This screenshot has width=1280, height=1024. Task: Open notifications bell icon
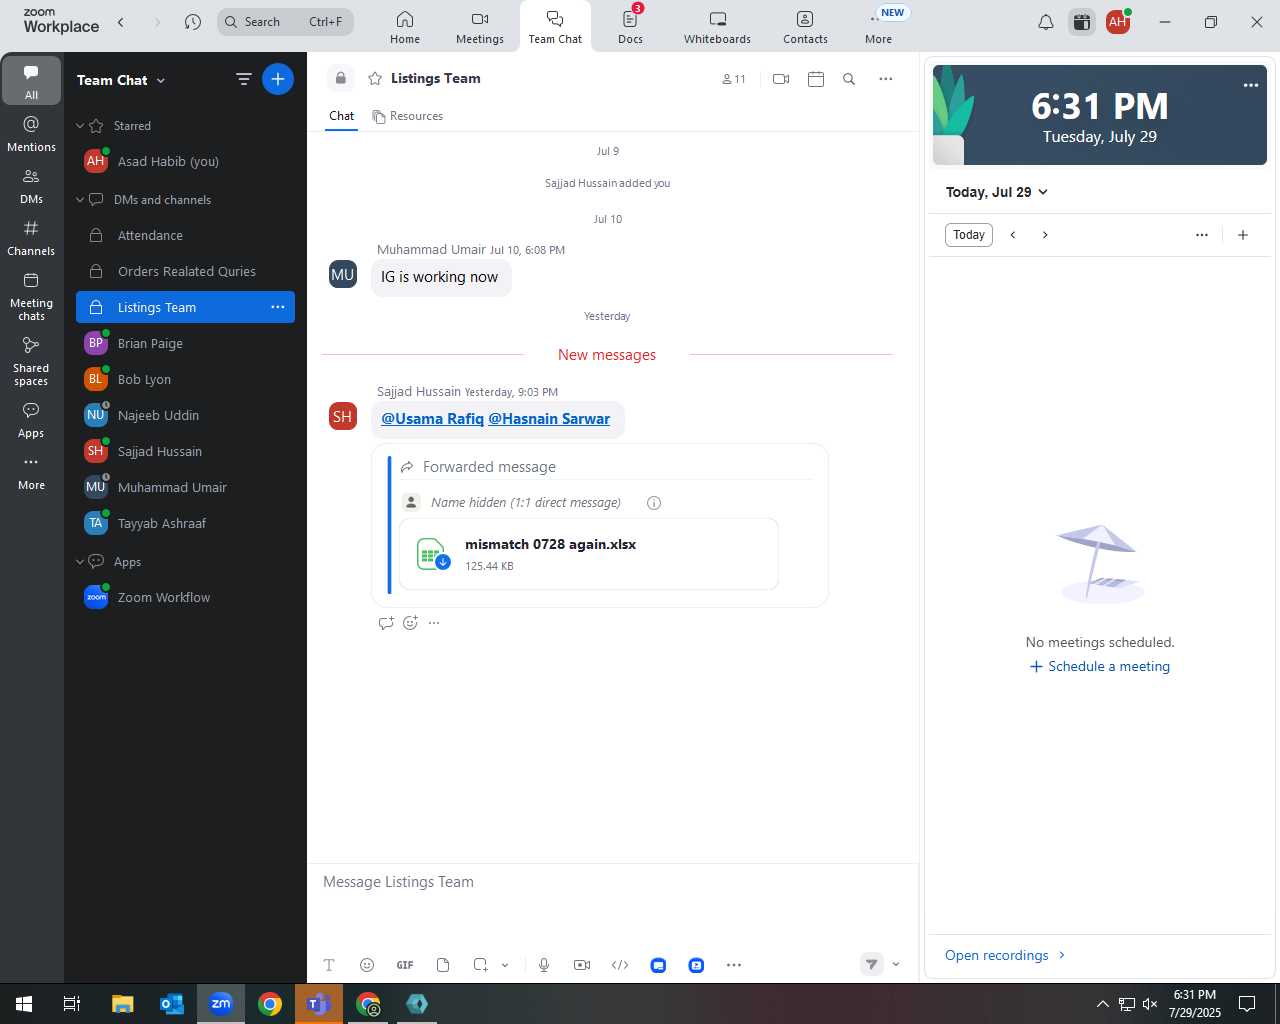tap(1046, 22)
